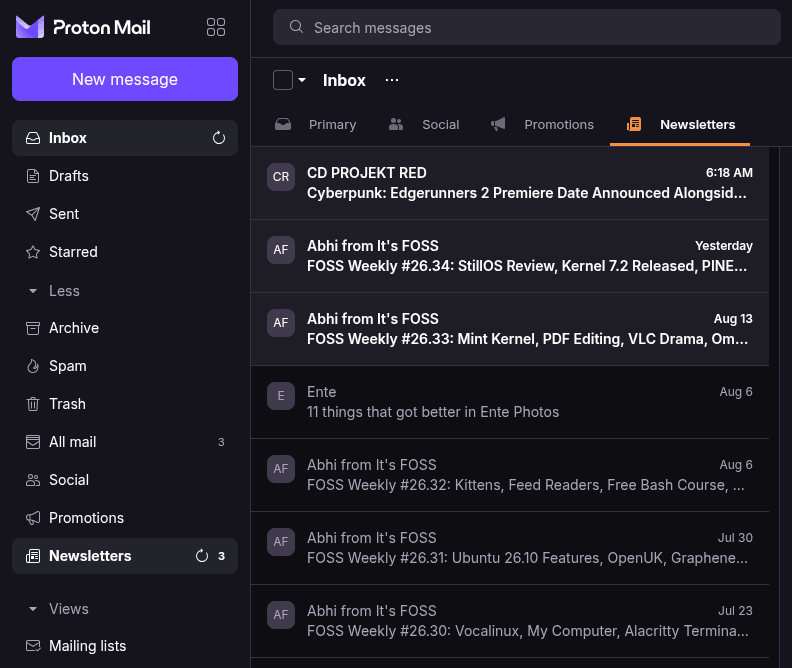Click AF avatar of FOSS Weekly #26.32
The width and height of the screenshot is (792, 668).
[x=281, y=469]
